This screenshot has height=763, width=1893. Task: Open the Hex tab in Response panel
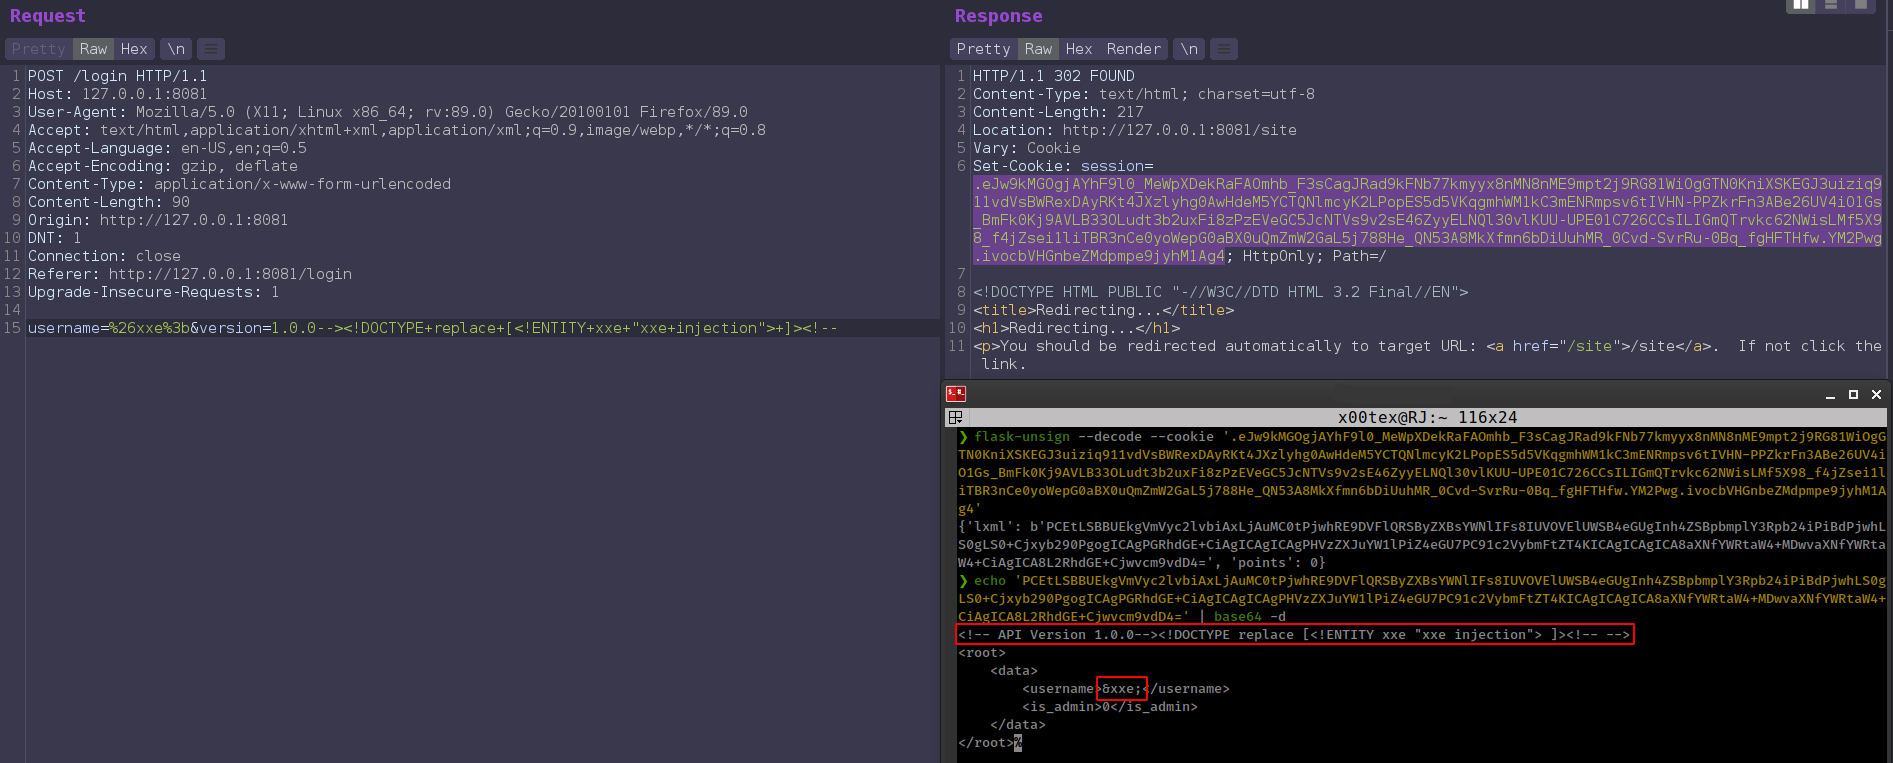coord(1078,49)
